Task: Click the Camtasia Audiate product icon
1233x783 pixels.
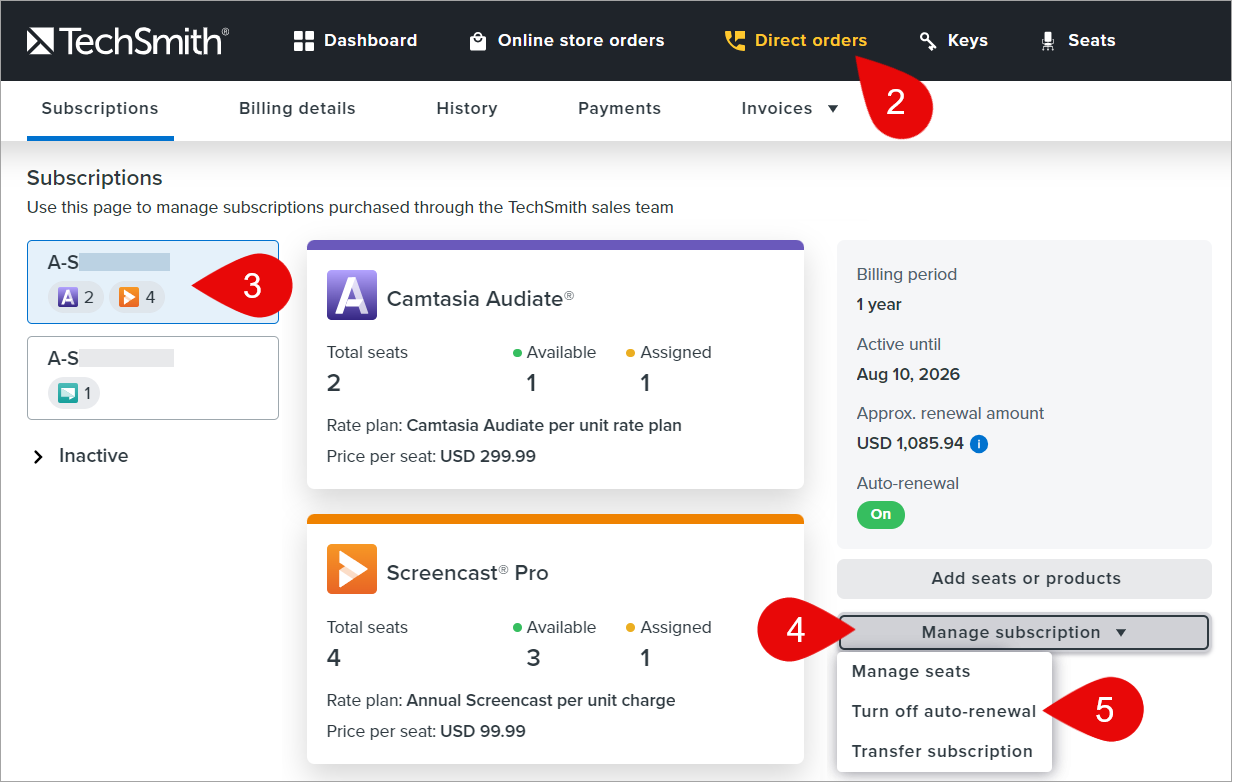Action: (352, 295)
